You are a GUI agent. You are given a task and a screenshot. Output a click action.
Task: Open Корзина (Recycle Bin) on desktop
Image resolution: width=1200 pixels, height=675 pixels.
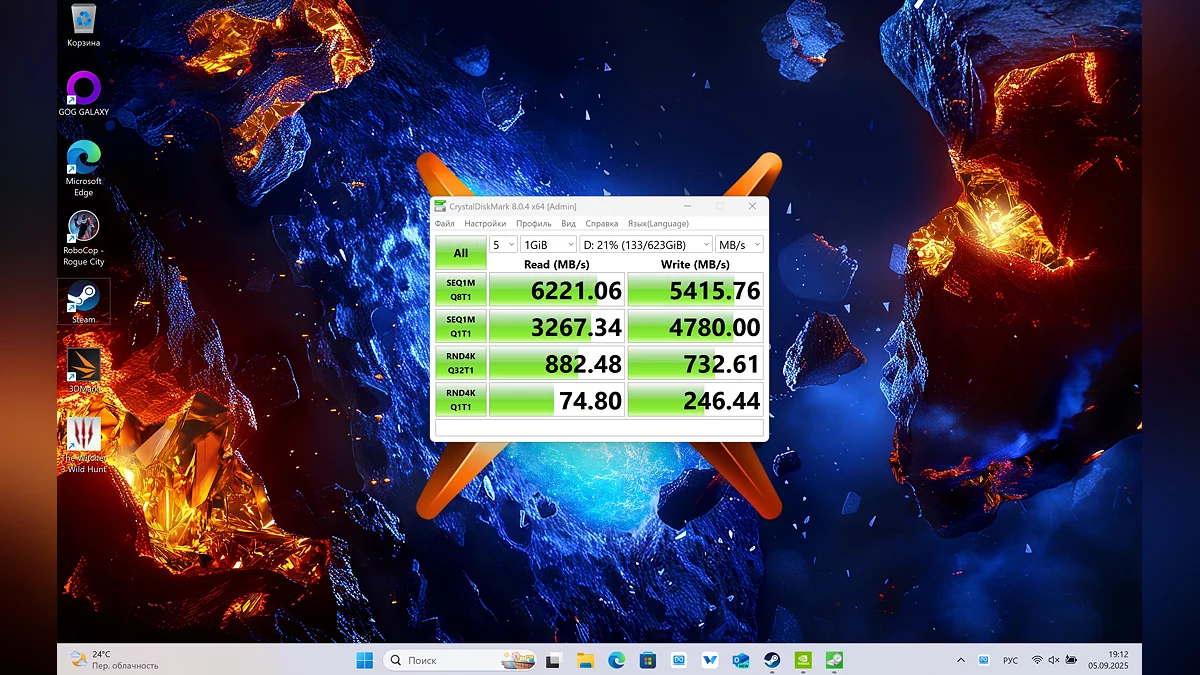(83, 19)
